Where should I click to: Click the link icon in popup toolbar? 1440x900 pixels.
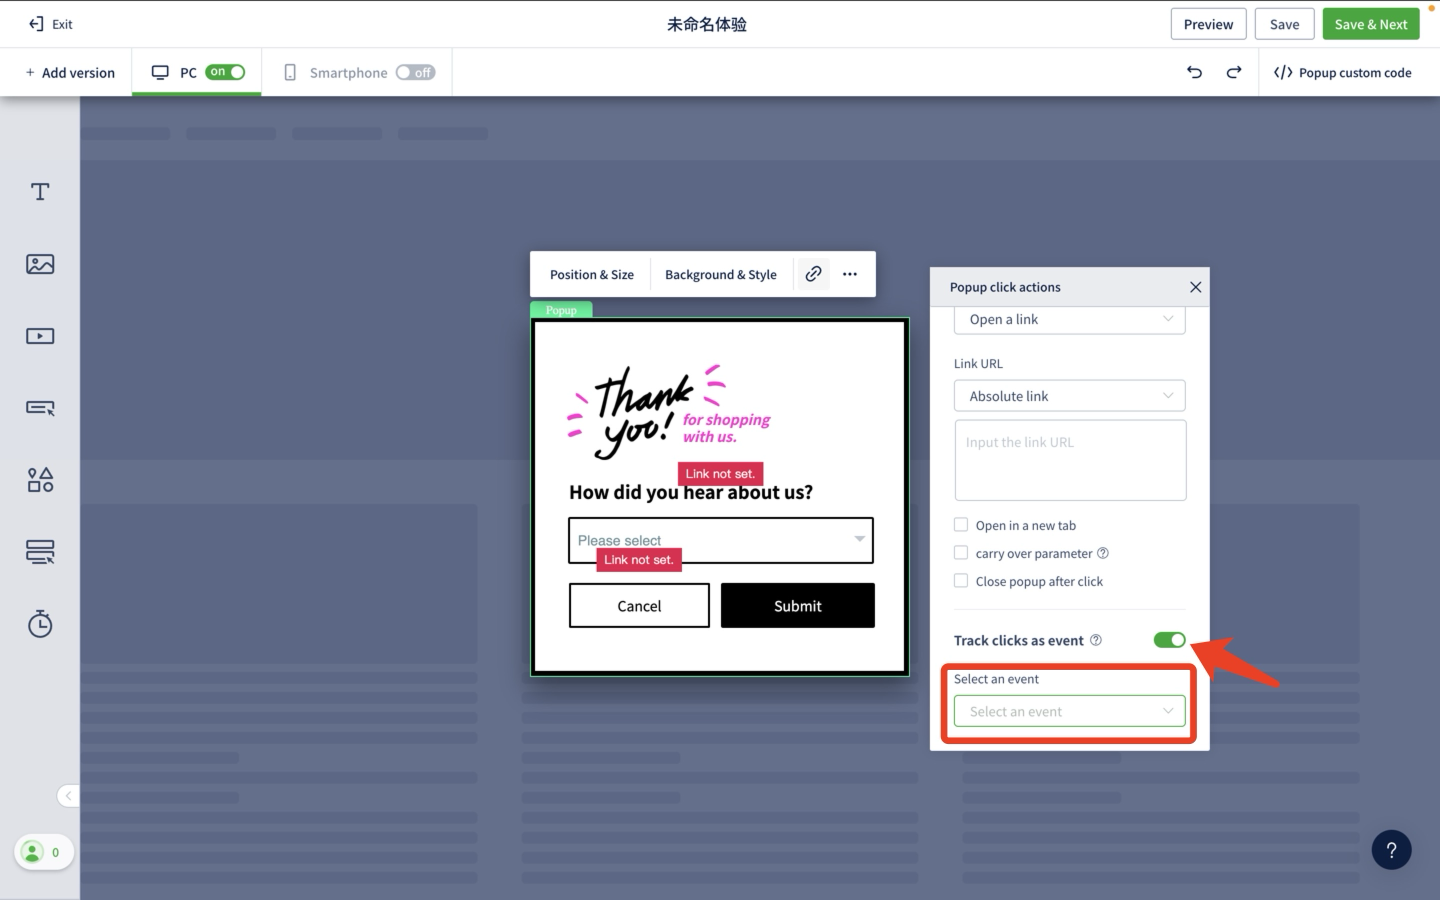pos(814,274)
